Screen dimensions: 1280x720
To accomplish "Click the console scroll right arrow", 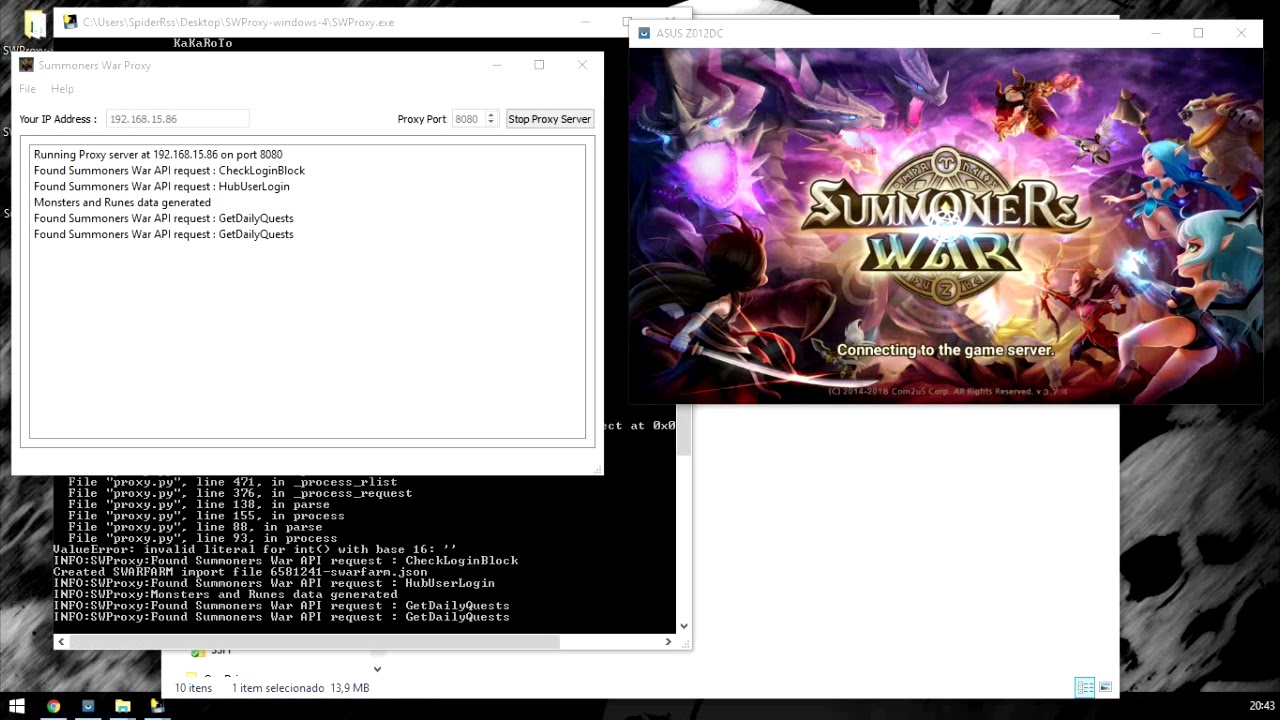I will (668, 641).
